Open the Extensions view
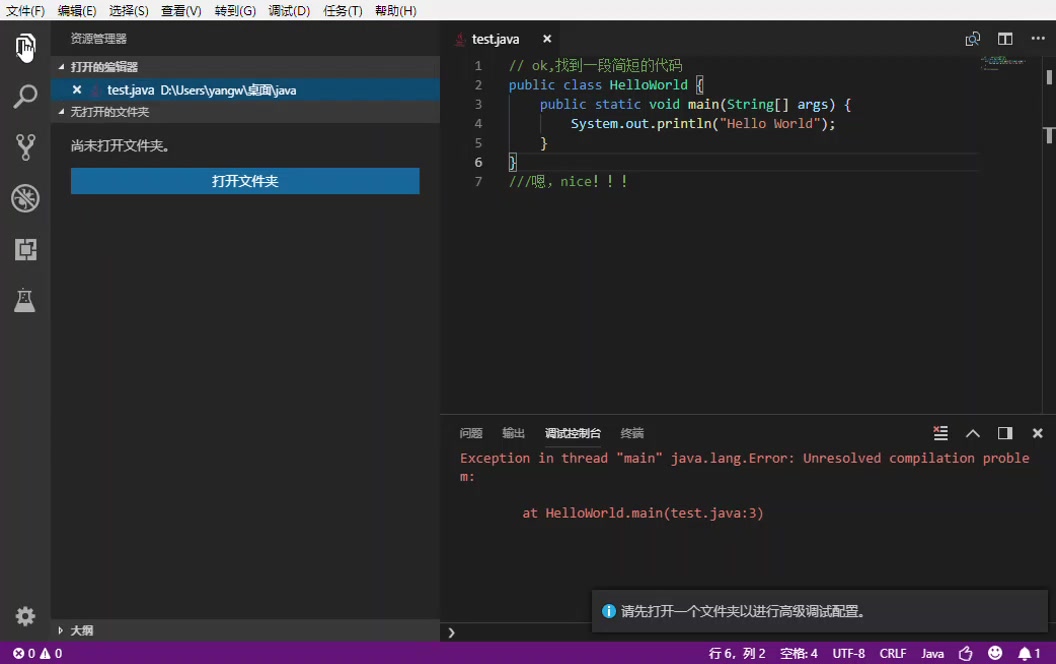 click(x=25, y=250)
